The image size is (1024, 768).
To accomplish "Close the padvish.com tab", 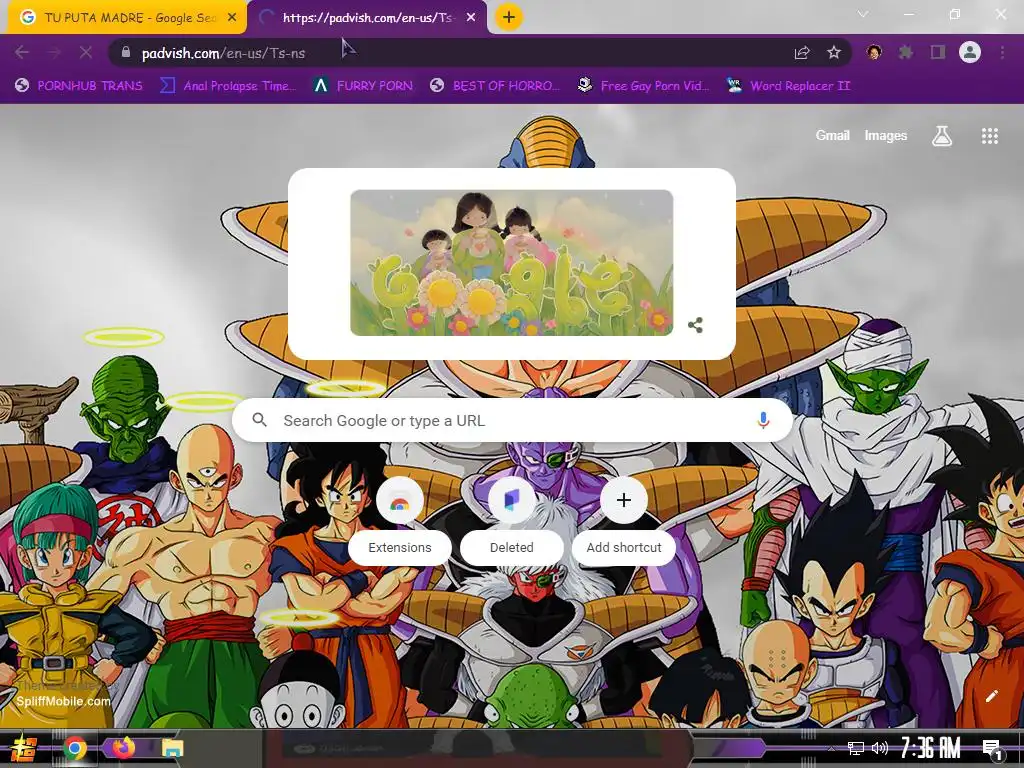I will (x=471, y=18).
